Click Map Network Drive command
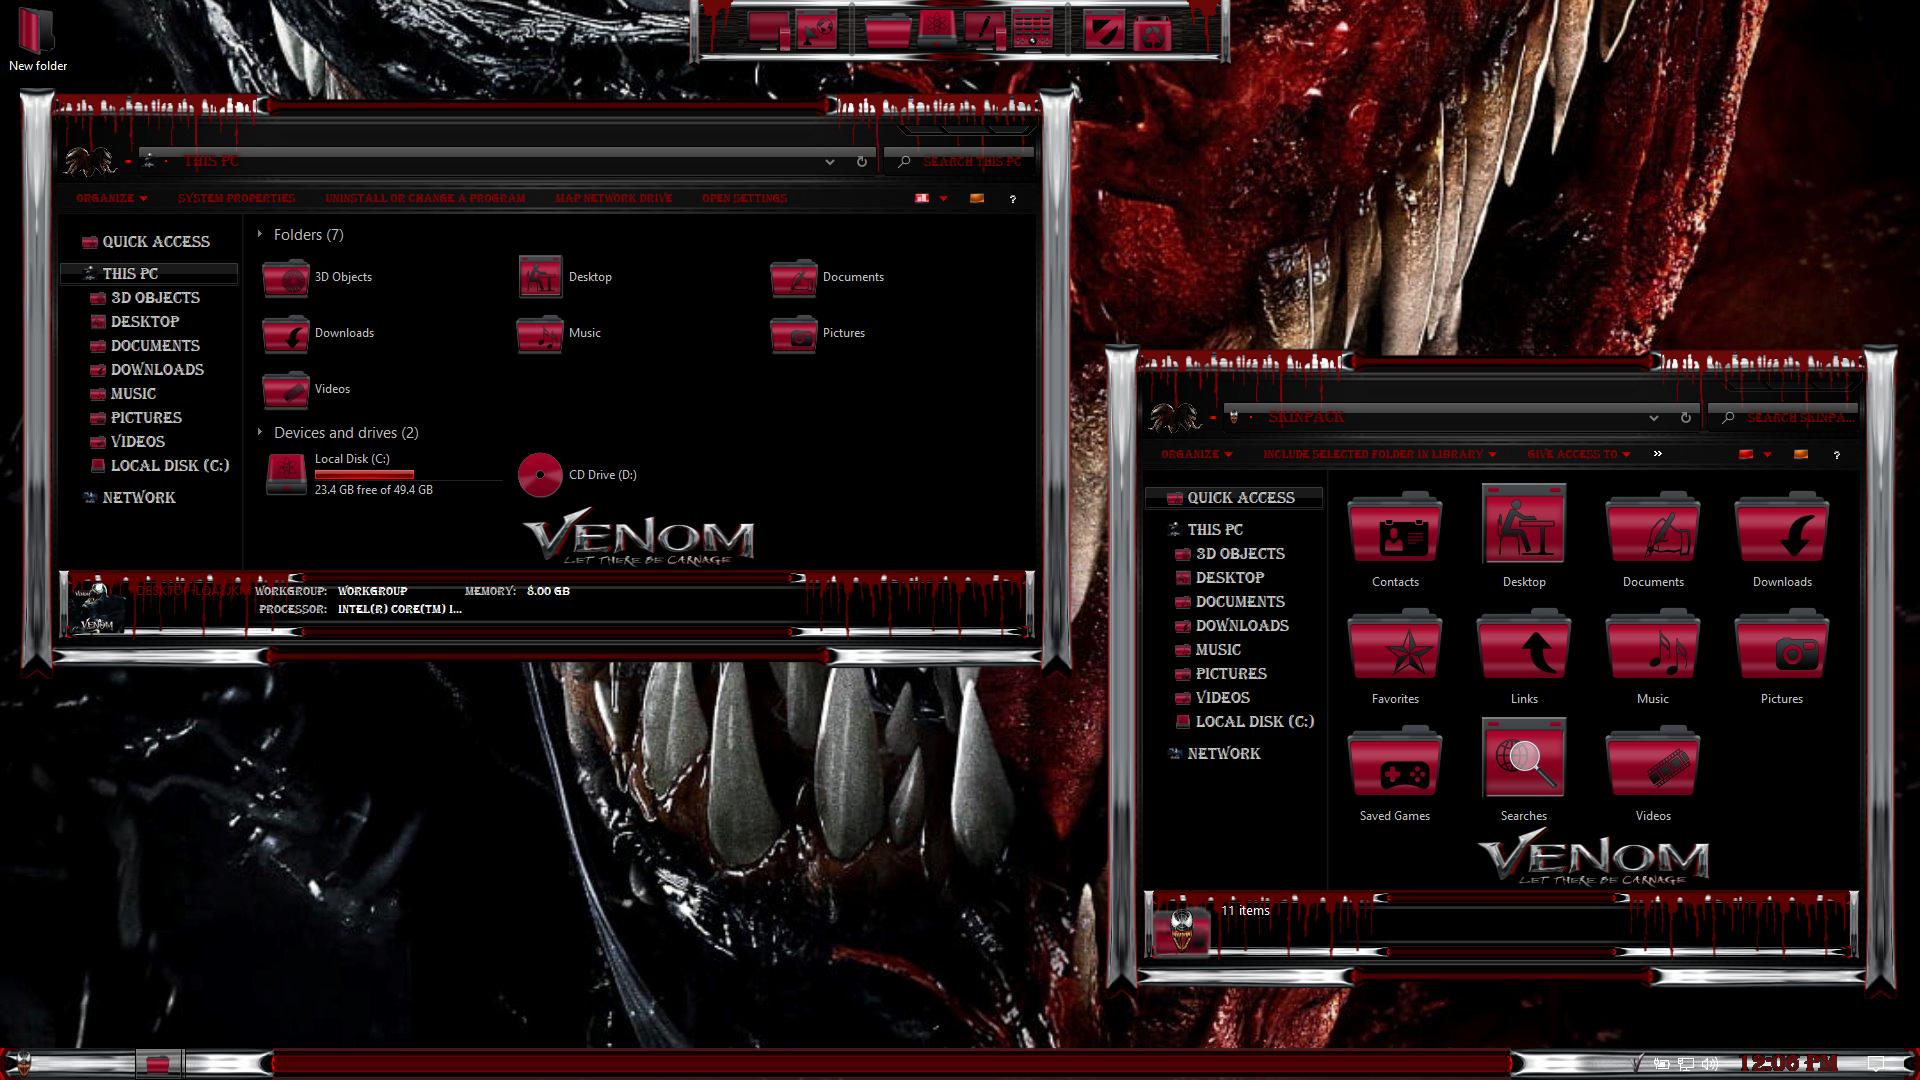The image size is (1920, 1080). (613, 199)
